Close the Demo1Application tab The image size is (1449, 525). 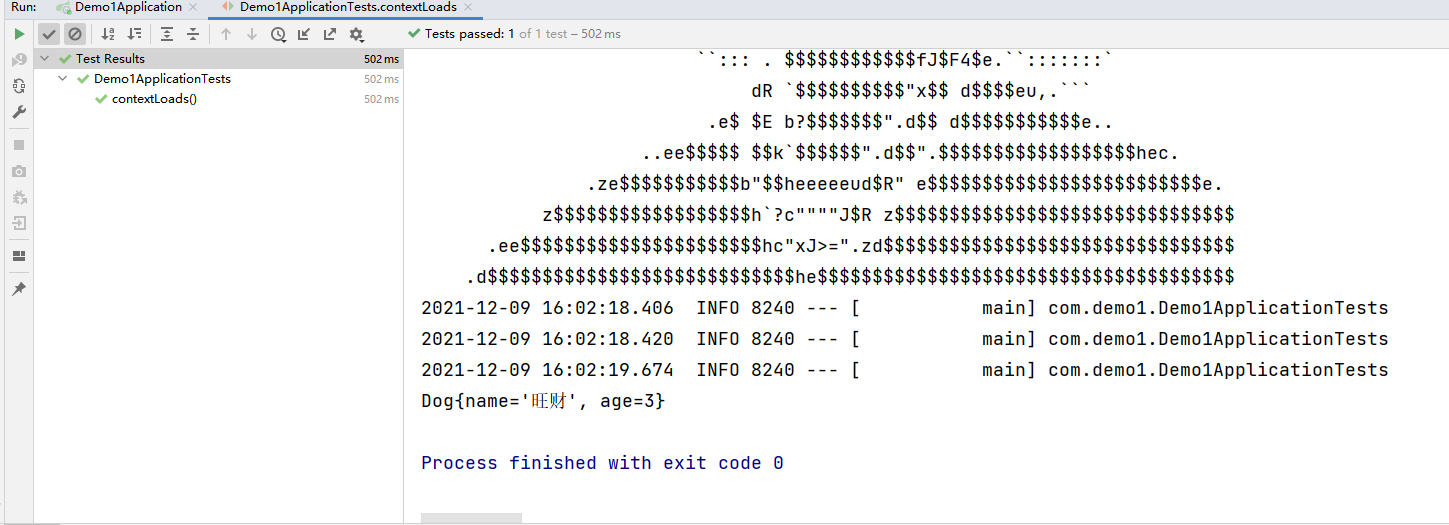click(193, 7)
